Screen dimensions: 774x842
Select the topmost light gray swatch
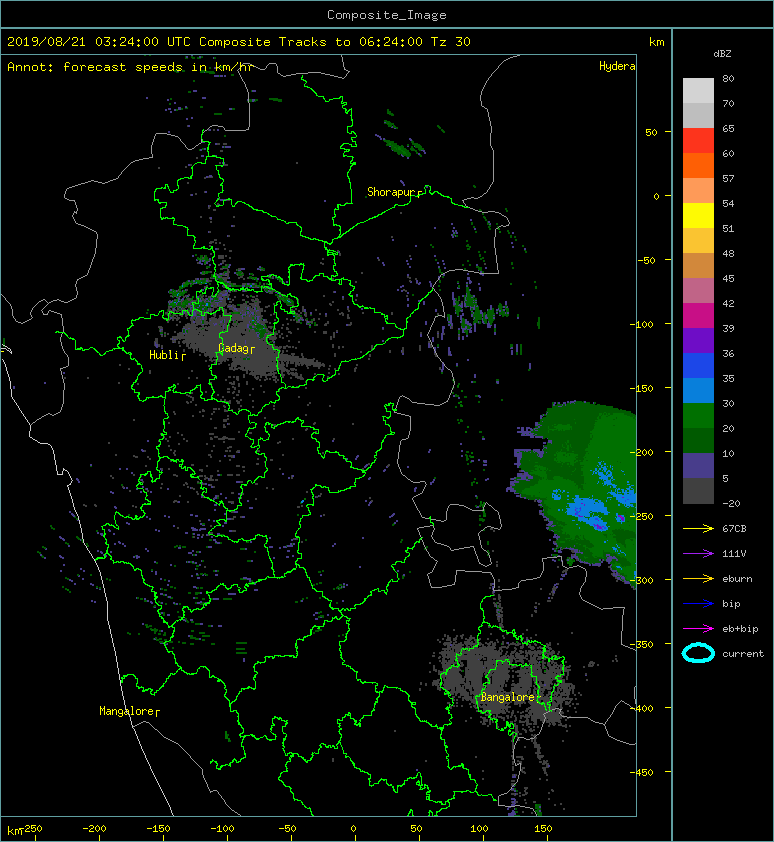[x=698, y=91]
